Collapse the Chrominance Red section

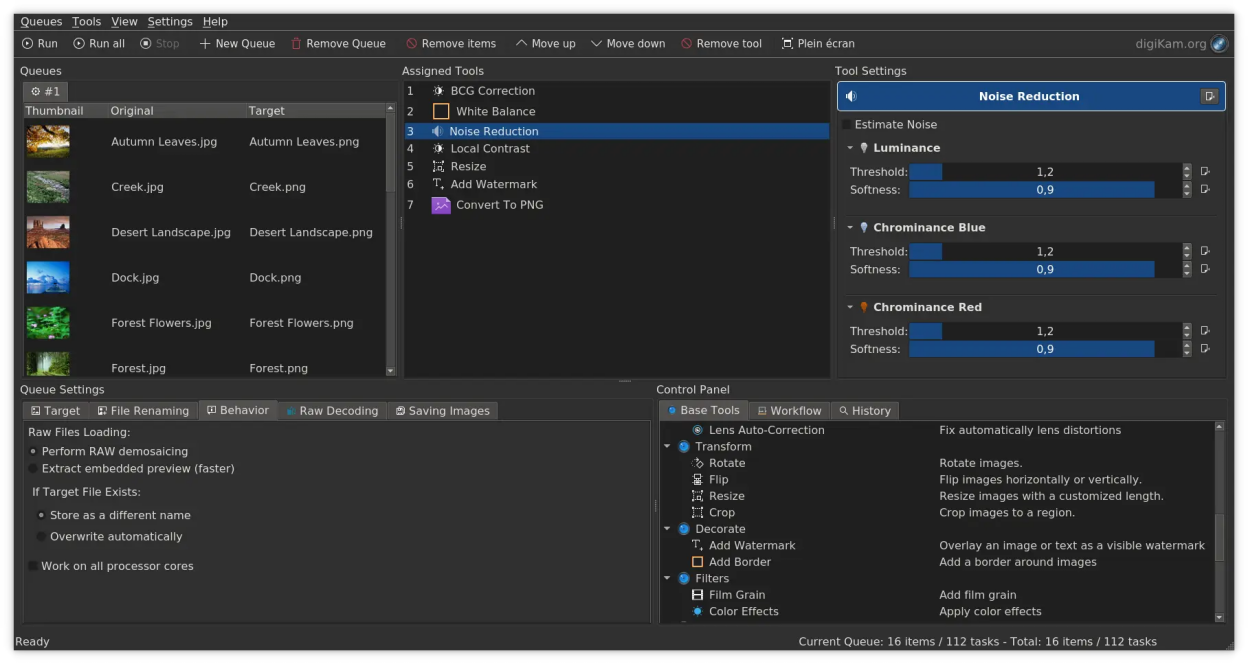[x=850, y=308]
